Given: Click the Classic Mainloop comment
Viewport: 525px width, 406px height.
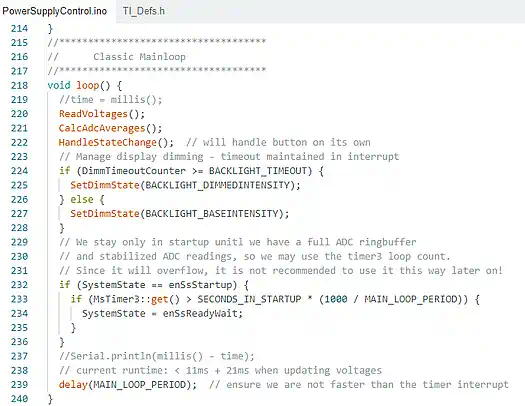Looking at the screenshot, I should point(139,57).
